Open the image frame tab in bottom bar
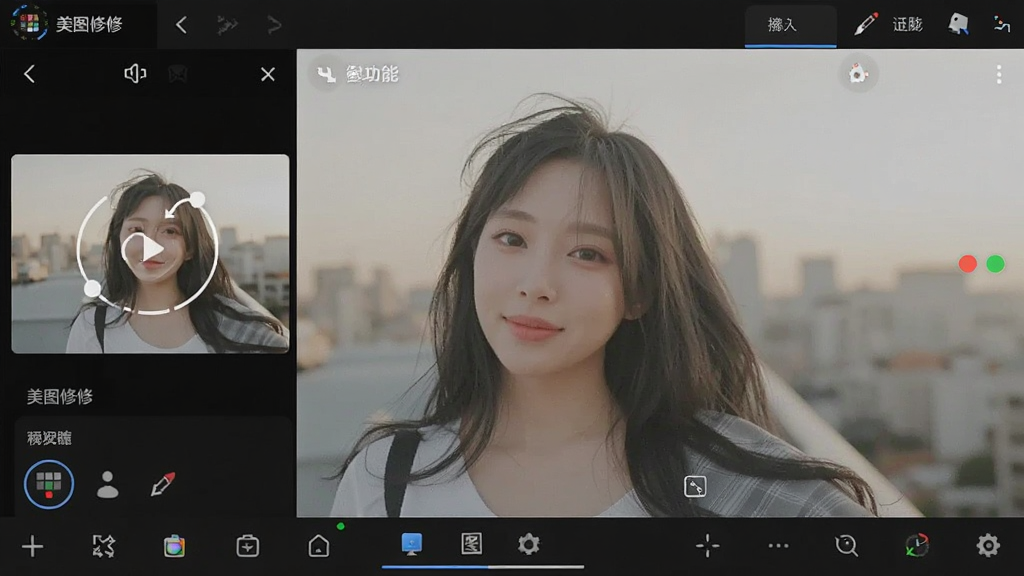Viewport: 1024px width, 576px height. coord(471,544)
